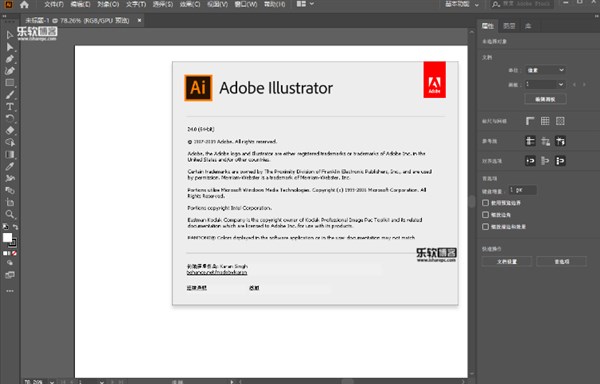The height and width of the screenshot is (384, 600).
Task: Toggle the show guides button
Action: (x=530, y=141)
